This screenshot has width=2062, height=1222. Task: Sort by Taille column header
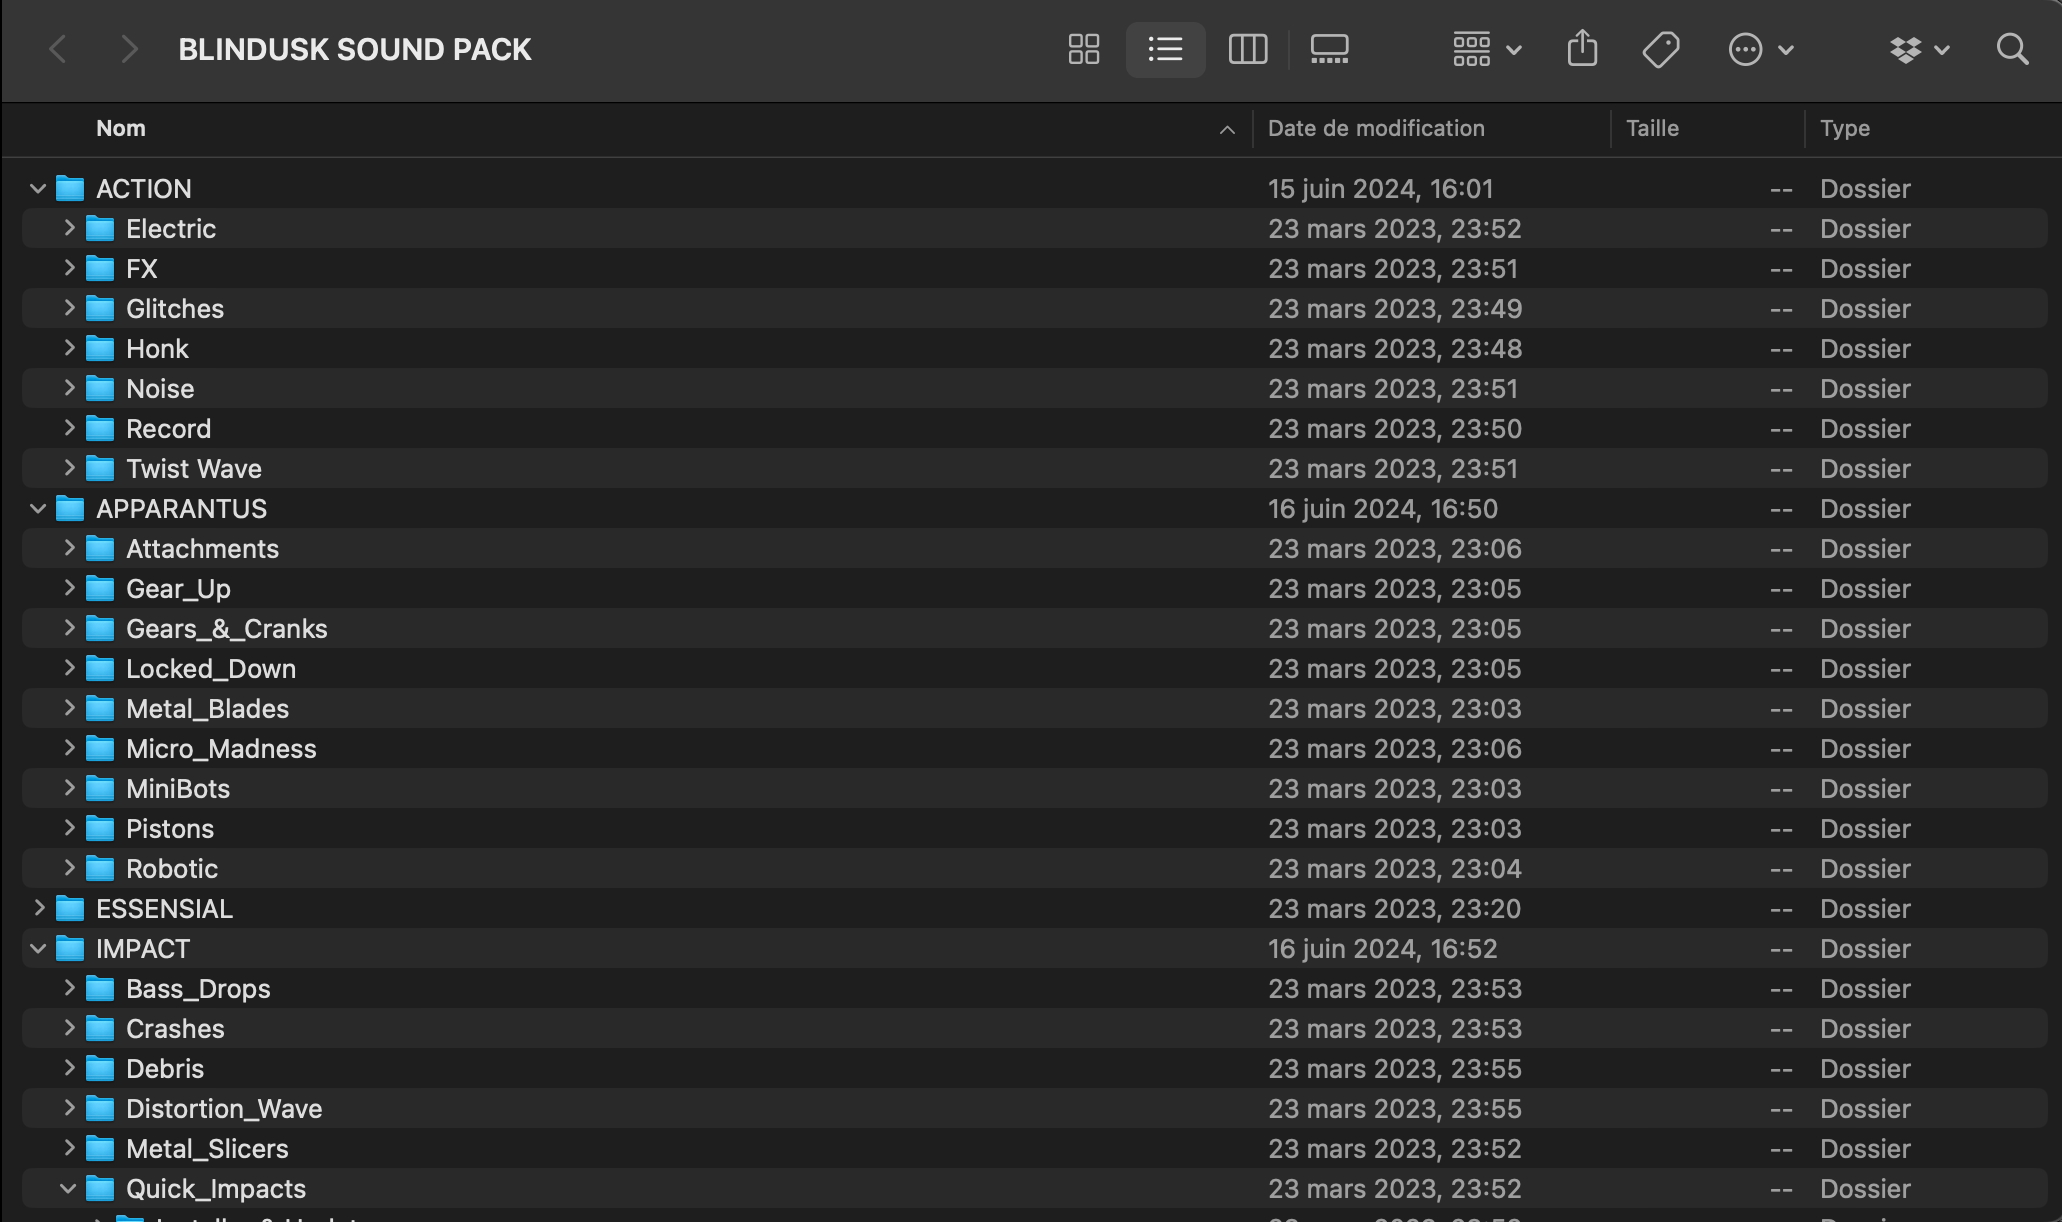point(1652,128)
